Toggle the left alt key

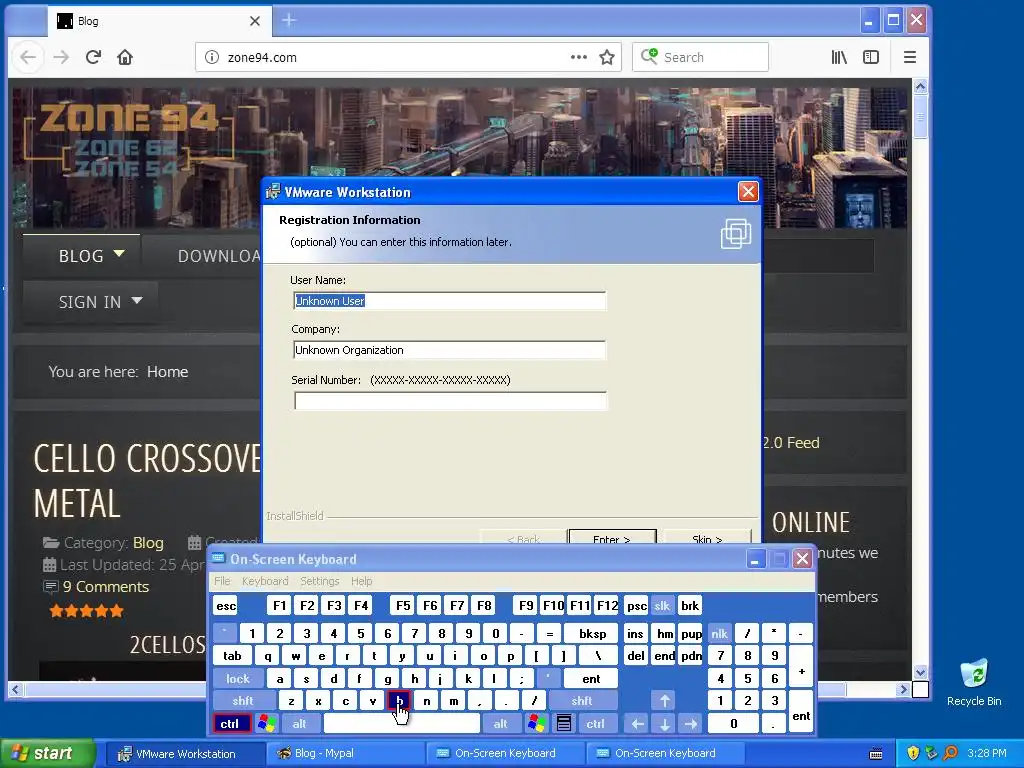click(299, 724)
